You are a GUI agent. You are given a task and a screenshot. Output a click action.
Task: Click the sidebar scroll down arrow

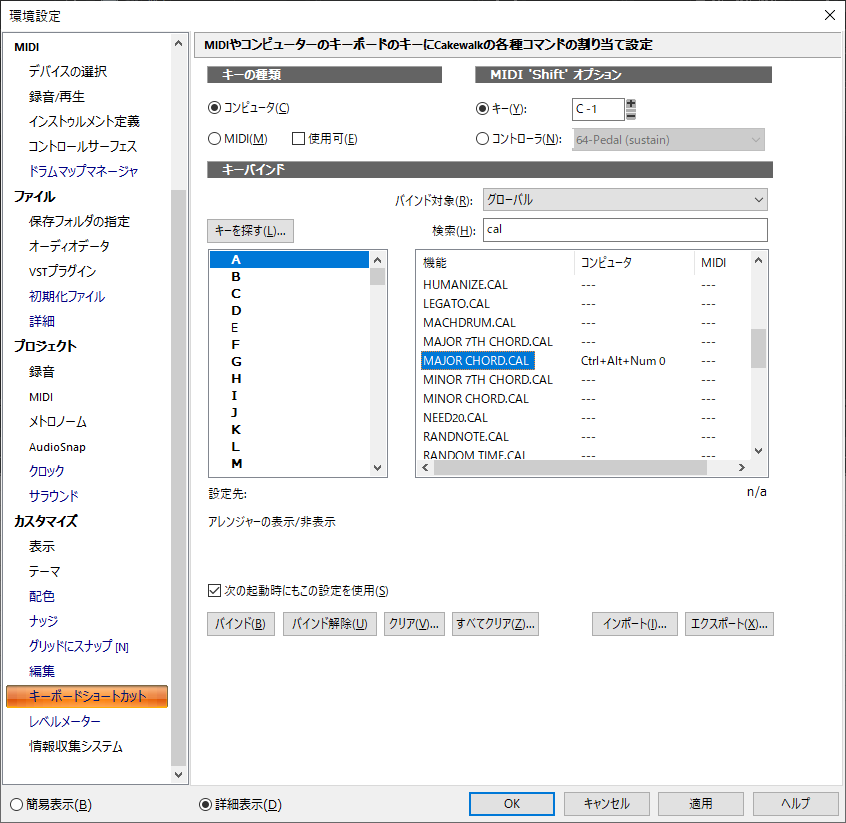(x=179, y=774)
